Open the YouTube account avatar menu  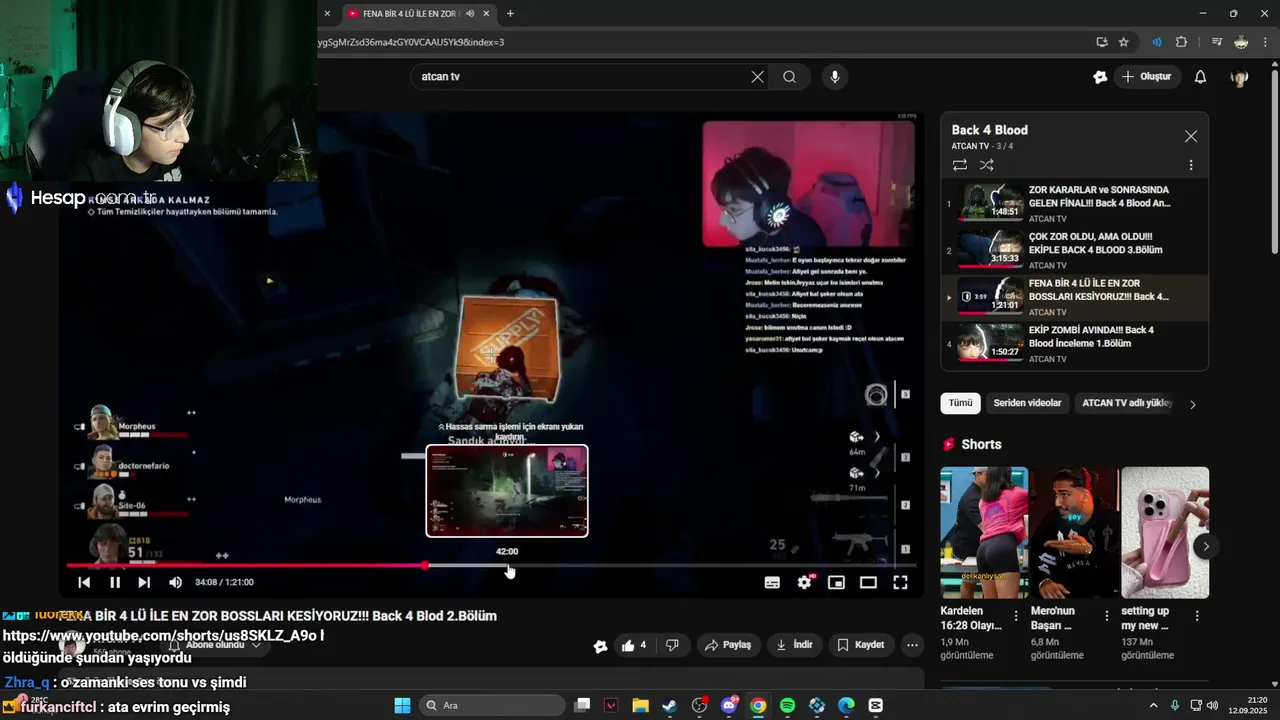(1240, 77)
